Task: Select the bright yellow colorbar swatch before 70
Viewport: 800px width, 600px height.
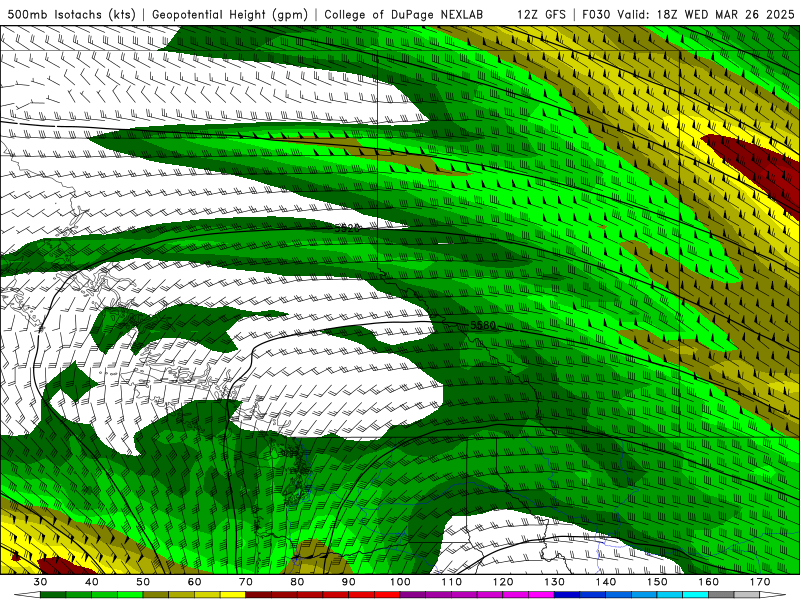Action: (x=233, y=595)
